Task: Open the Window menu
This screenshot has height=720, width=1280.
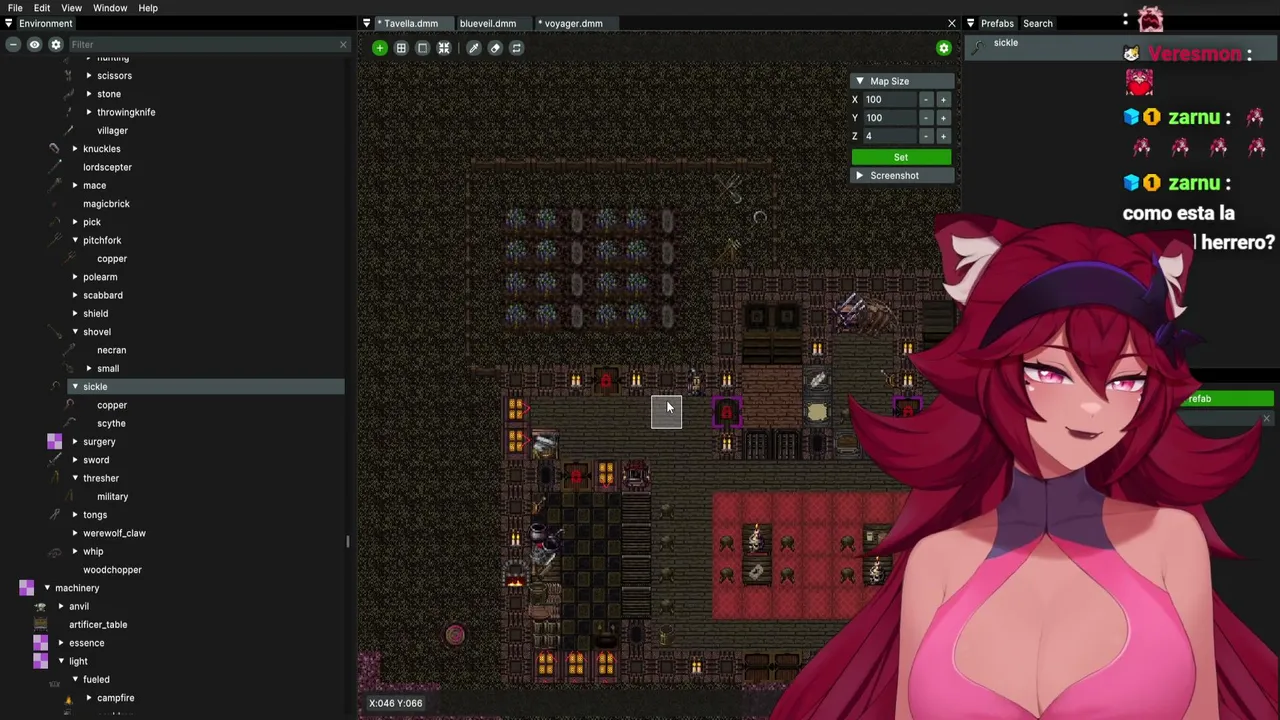Action: (x=110, y=8)
